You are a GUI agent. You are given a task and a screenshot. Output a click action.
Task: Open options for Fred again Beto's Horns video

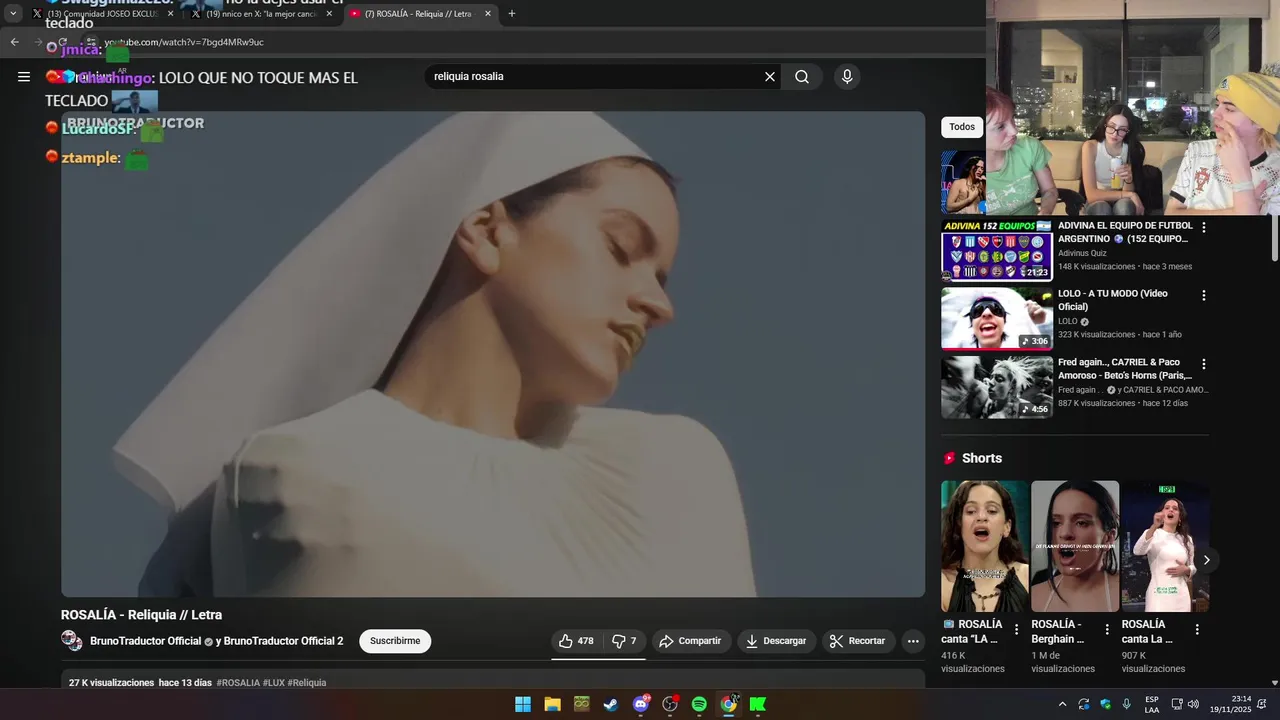(1204, 364)
